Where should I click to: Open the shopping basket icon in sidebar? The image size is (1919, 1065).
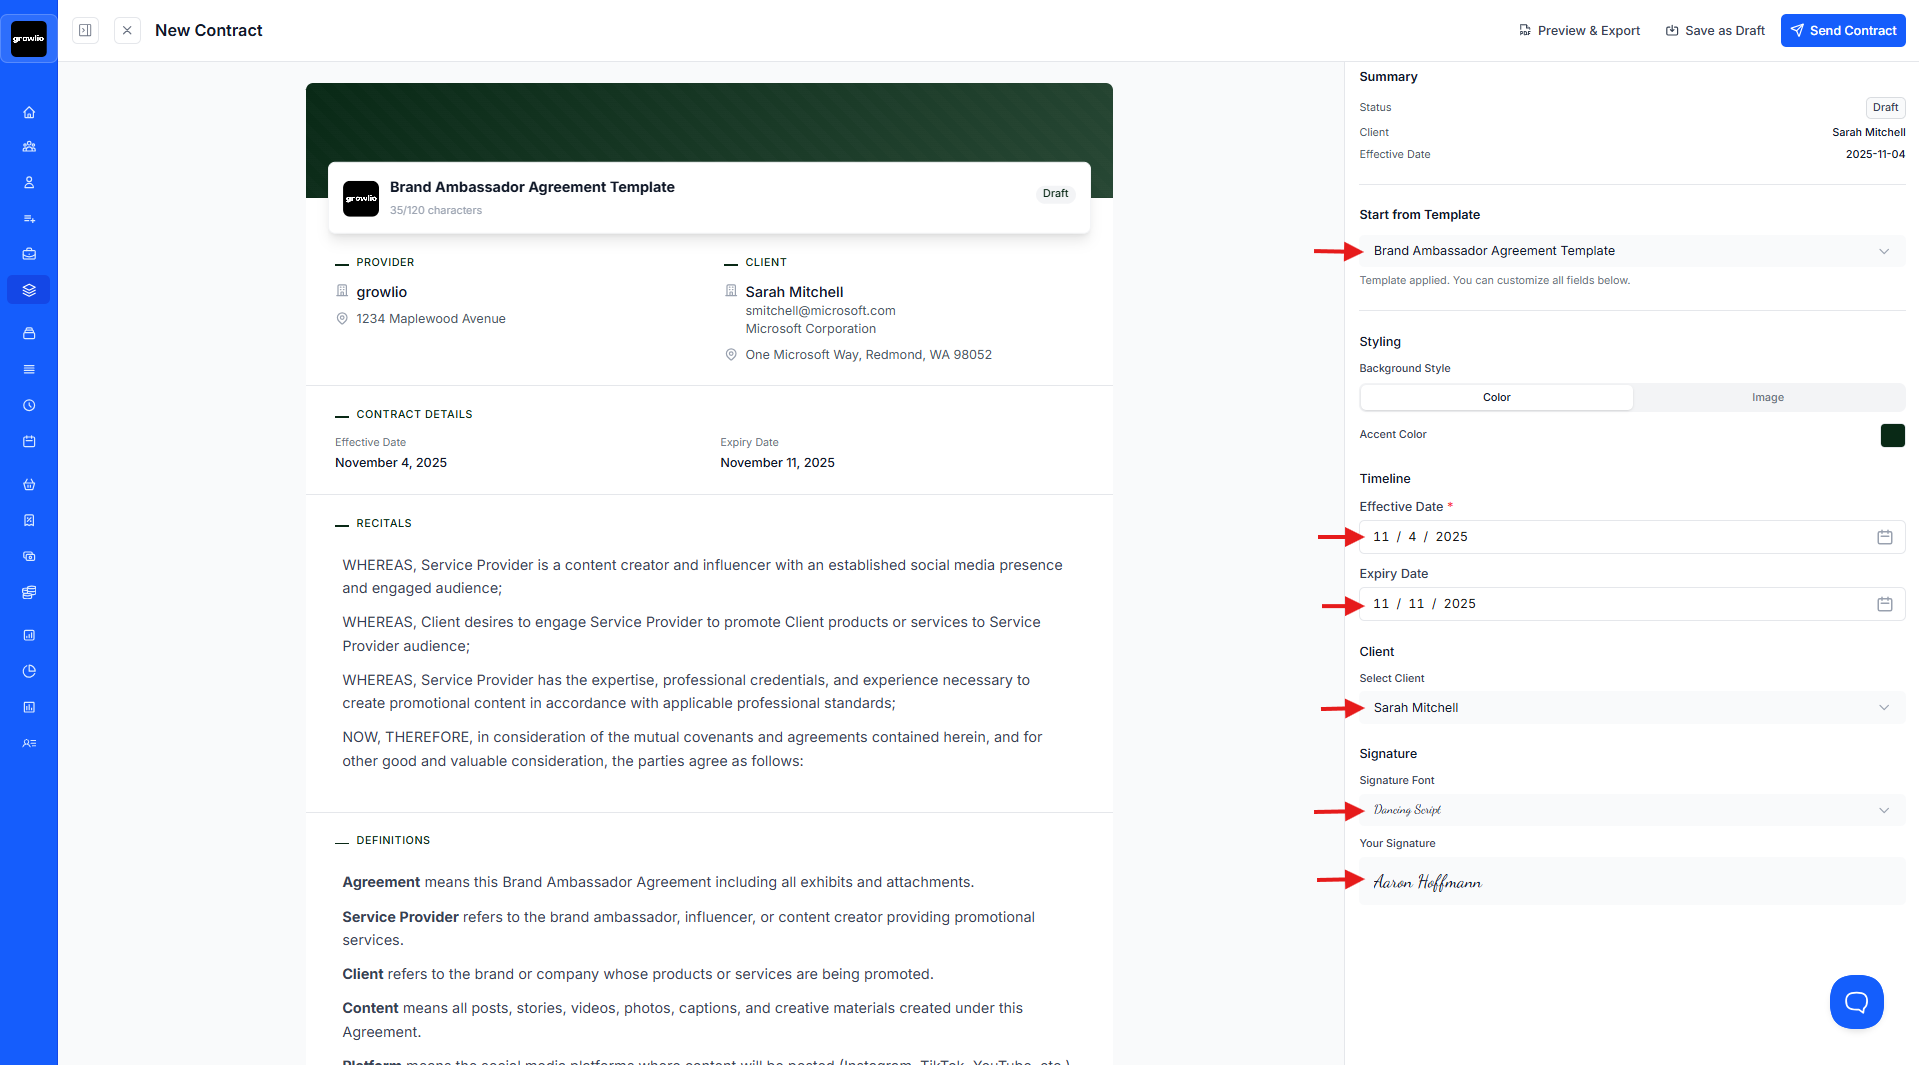(29, 484)
